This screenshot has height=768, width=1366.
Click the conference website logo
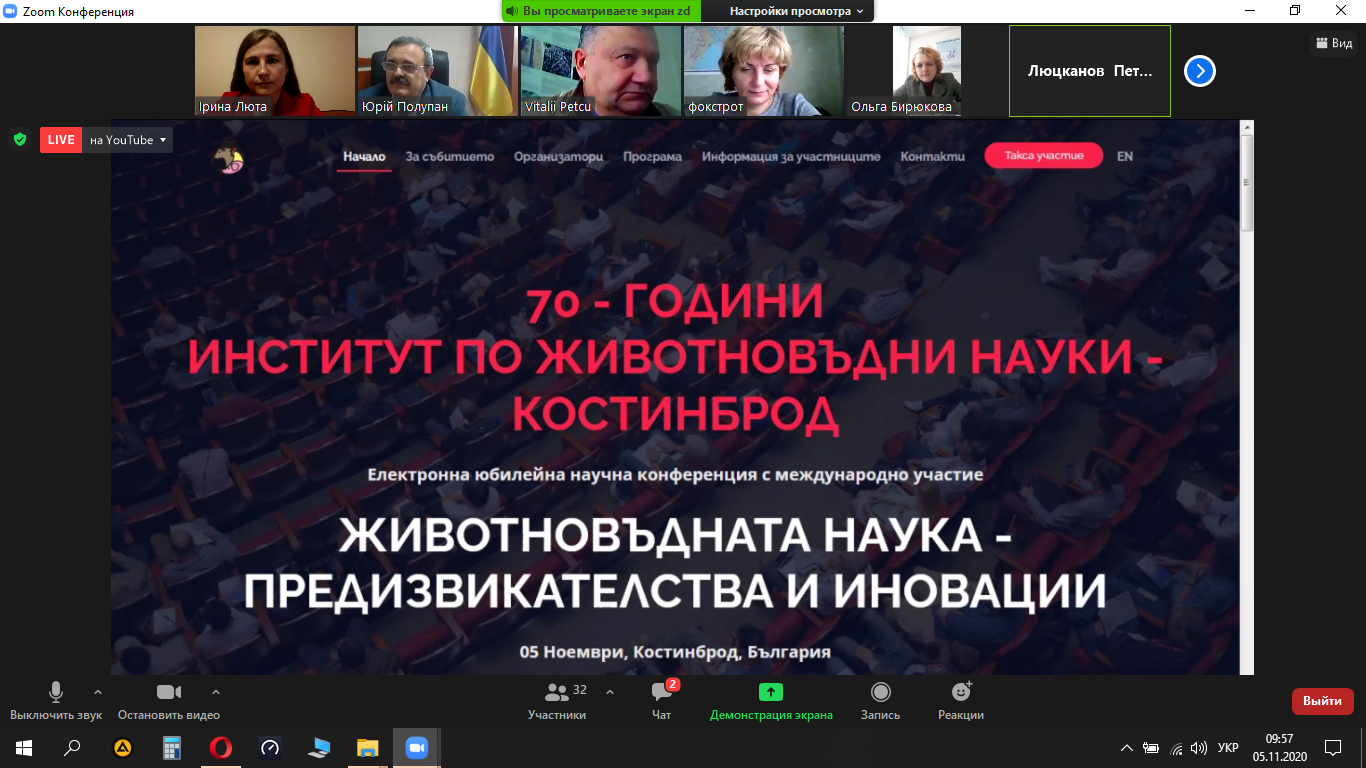click(x=229, y=160)
